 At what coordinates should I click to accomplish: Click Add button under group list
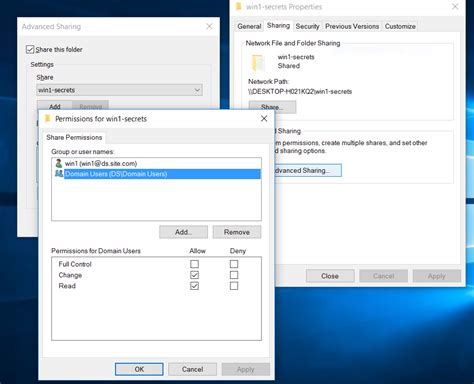click(183, 232)
